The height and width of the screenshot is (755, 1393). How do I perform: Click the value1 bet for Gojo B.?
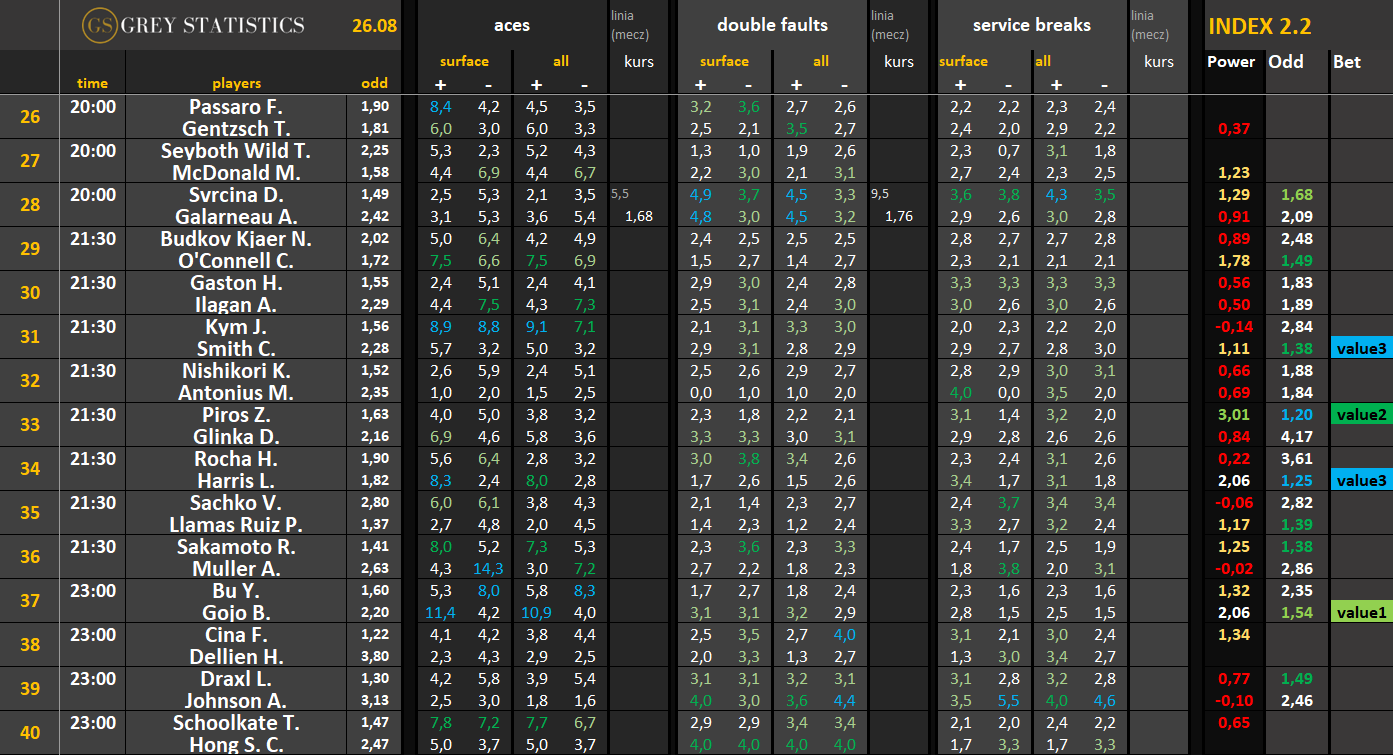tap(1361, 612)
